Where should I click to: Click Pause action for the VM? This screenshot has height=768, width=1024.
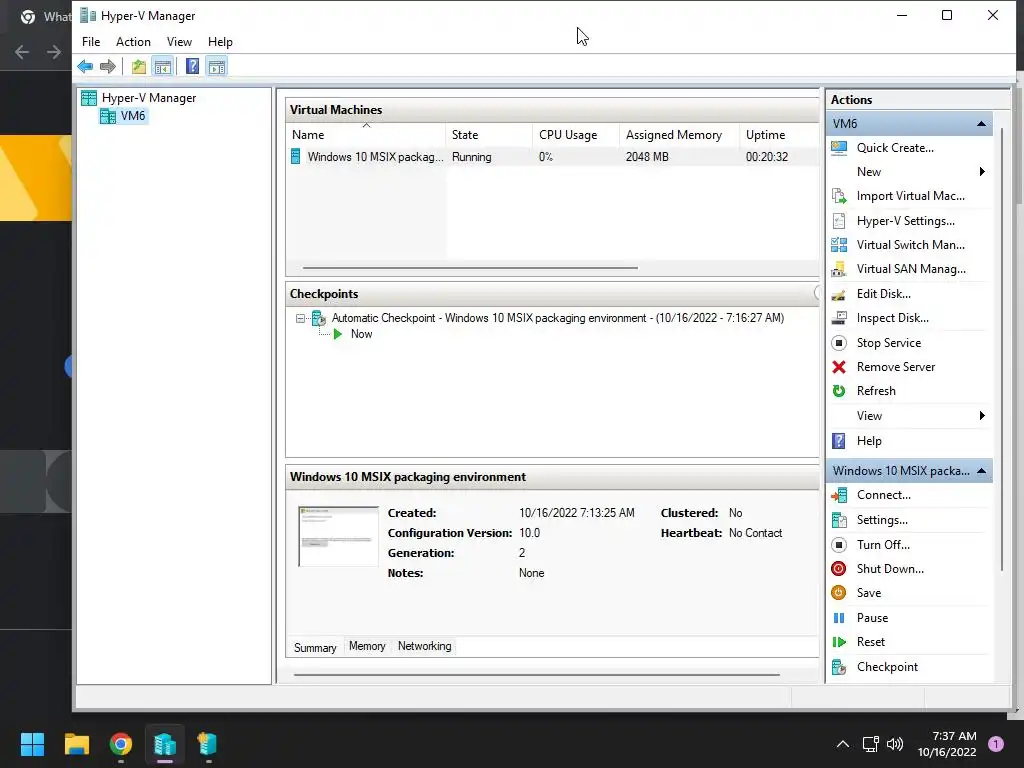tap(872, 618)
